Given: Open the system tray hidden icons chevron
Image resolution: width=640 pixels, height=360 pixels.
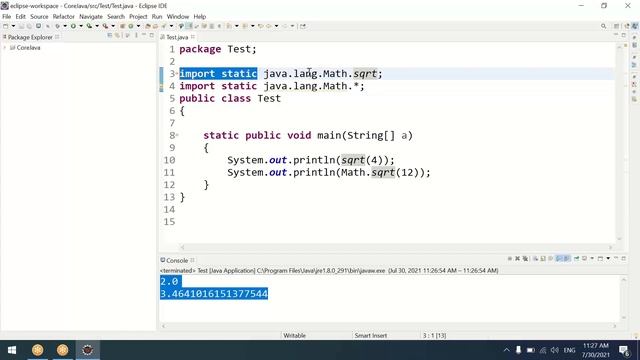Looking at the screenshot, I should 507,350.
